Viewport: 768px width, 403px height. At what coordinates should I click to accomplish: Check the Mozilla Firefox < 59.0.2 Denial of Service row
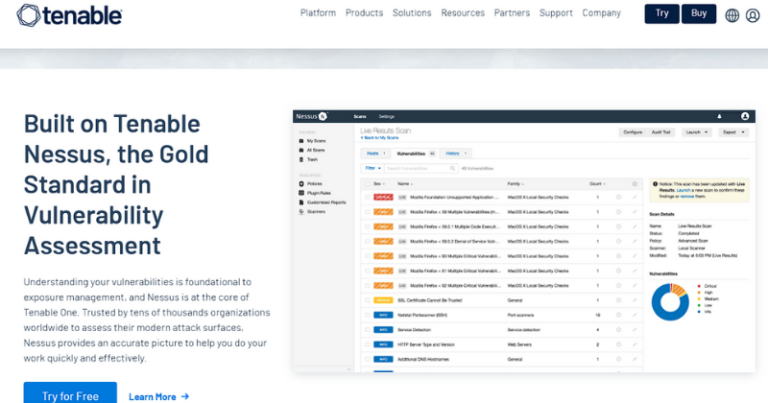coord(367,241)
